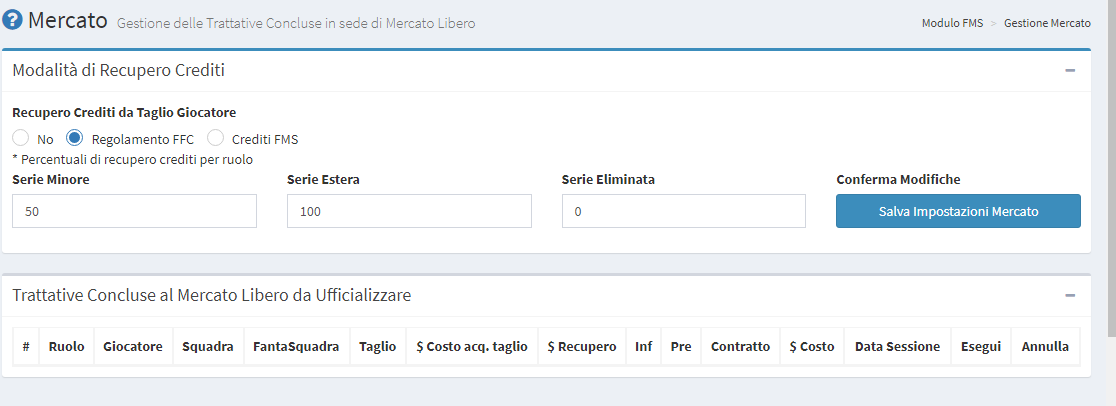Screen dimensions: 1116x406
Task: Click the Data Sessione column header
Action: [897, 347]
